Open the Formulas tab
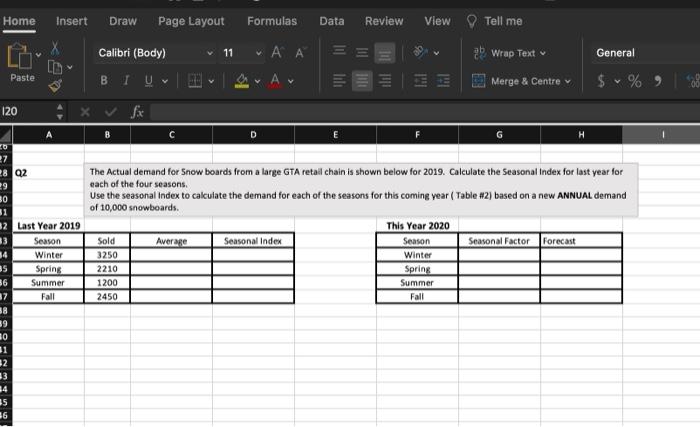 pos(272,21)
